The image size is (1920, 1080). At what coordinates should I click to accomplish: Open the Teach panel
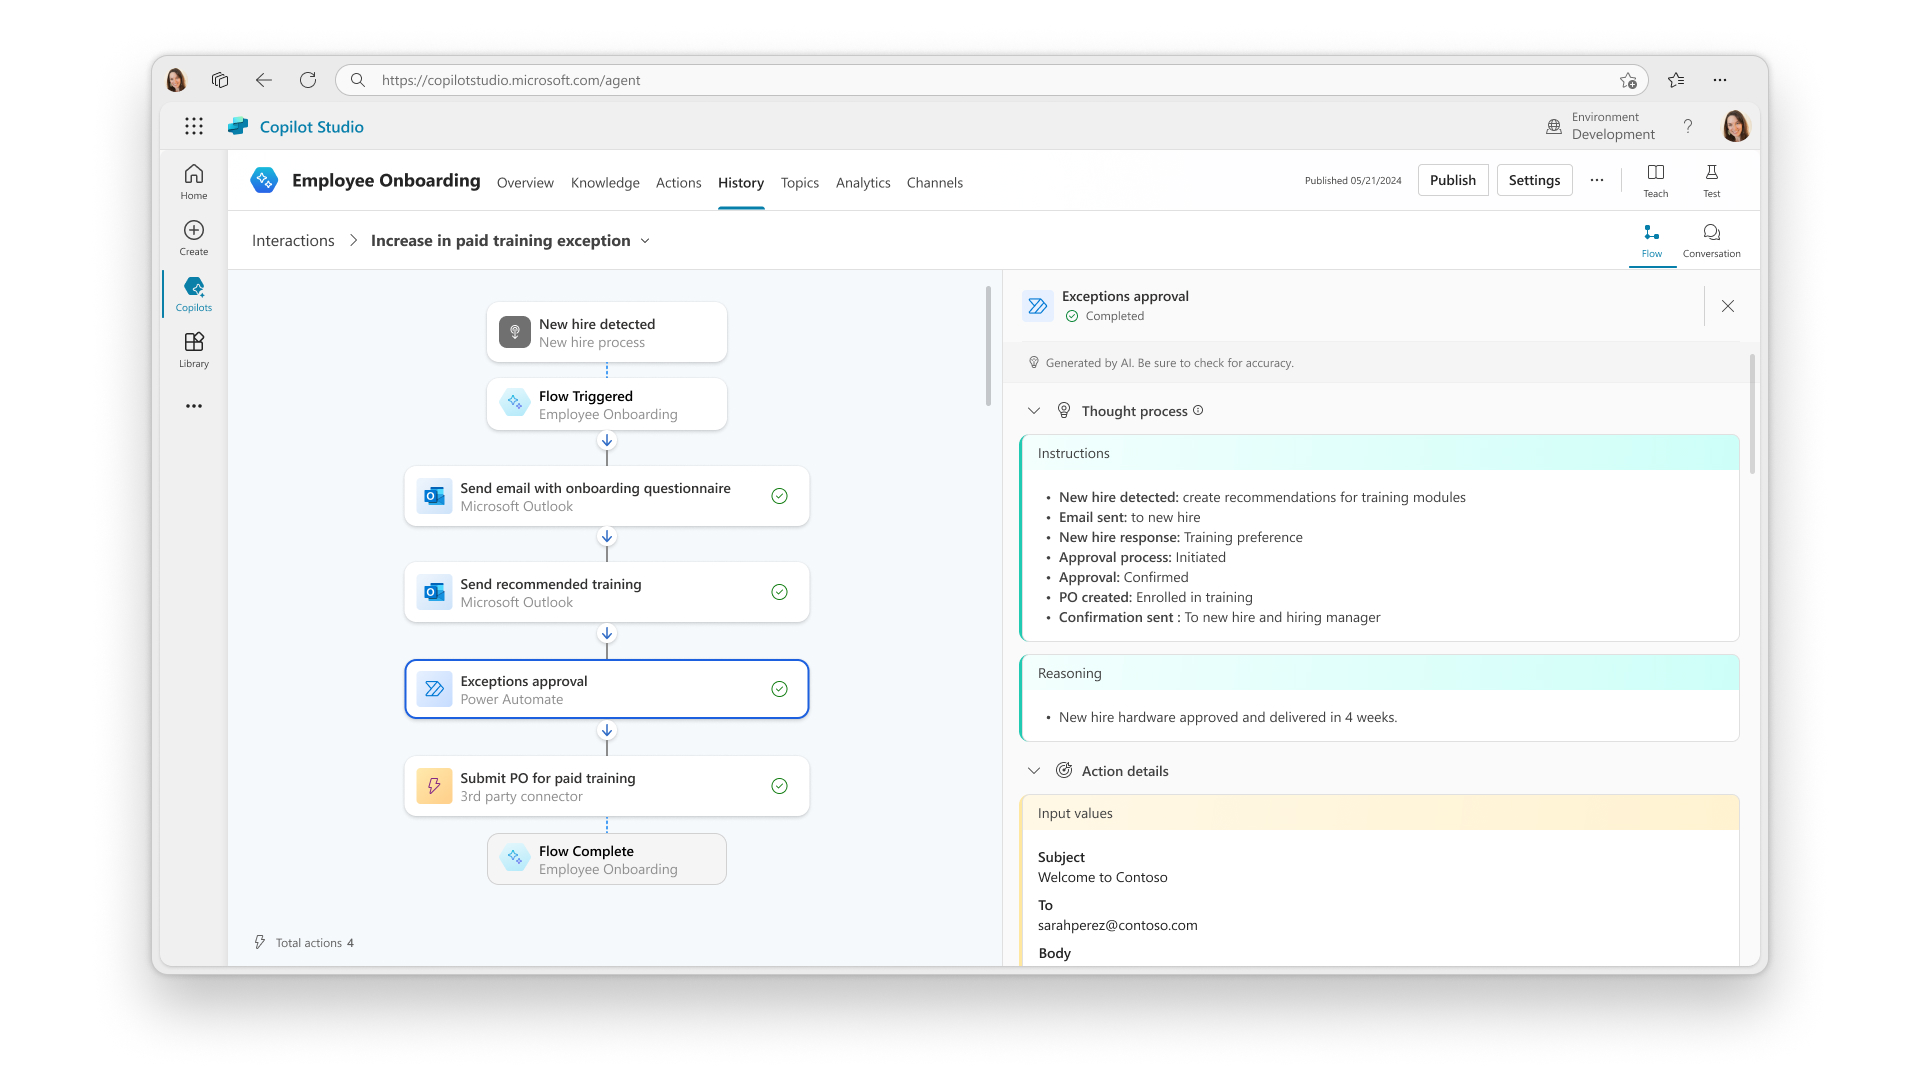[1655, 180]
